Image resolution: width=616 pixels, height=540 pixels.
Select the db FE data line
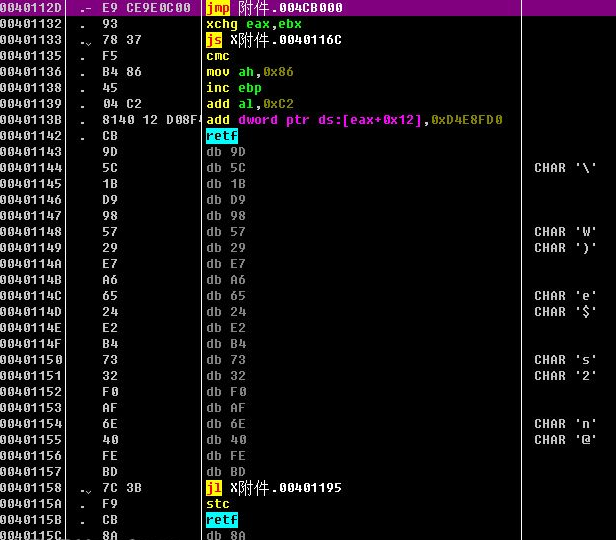point(226,456)
